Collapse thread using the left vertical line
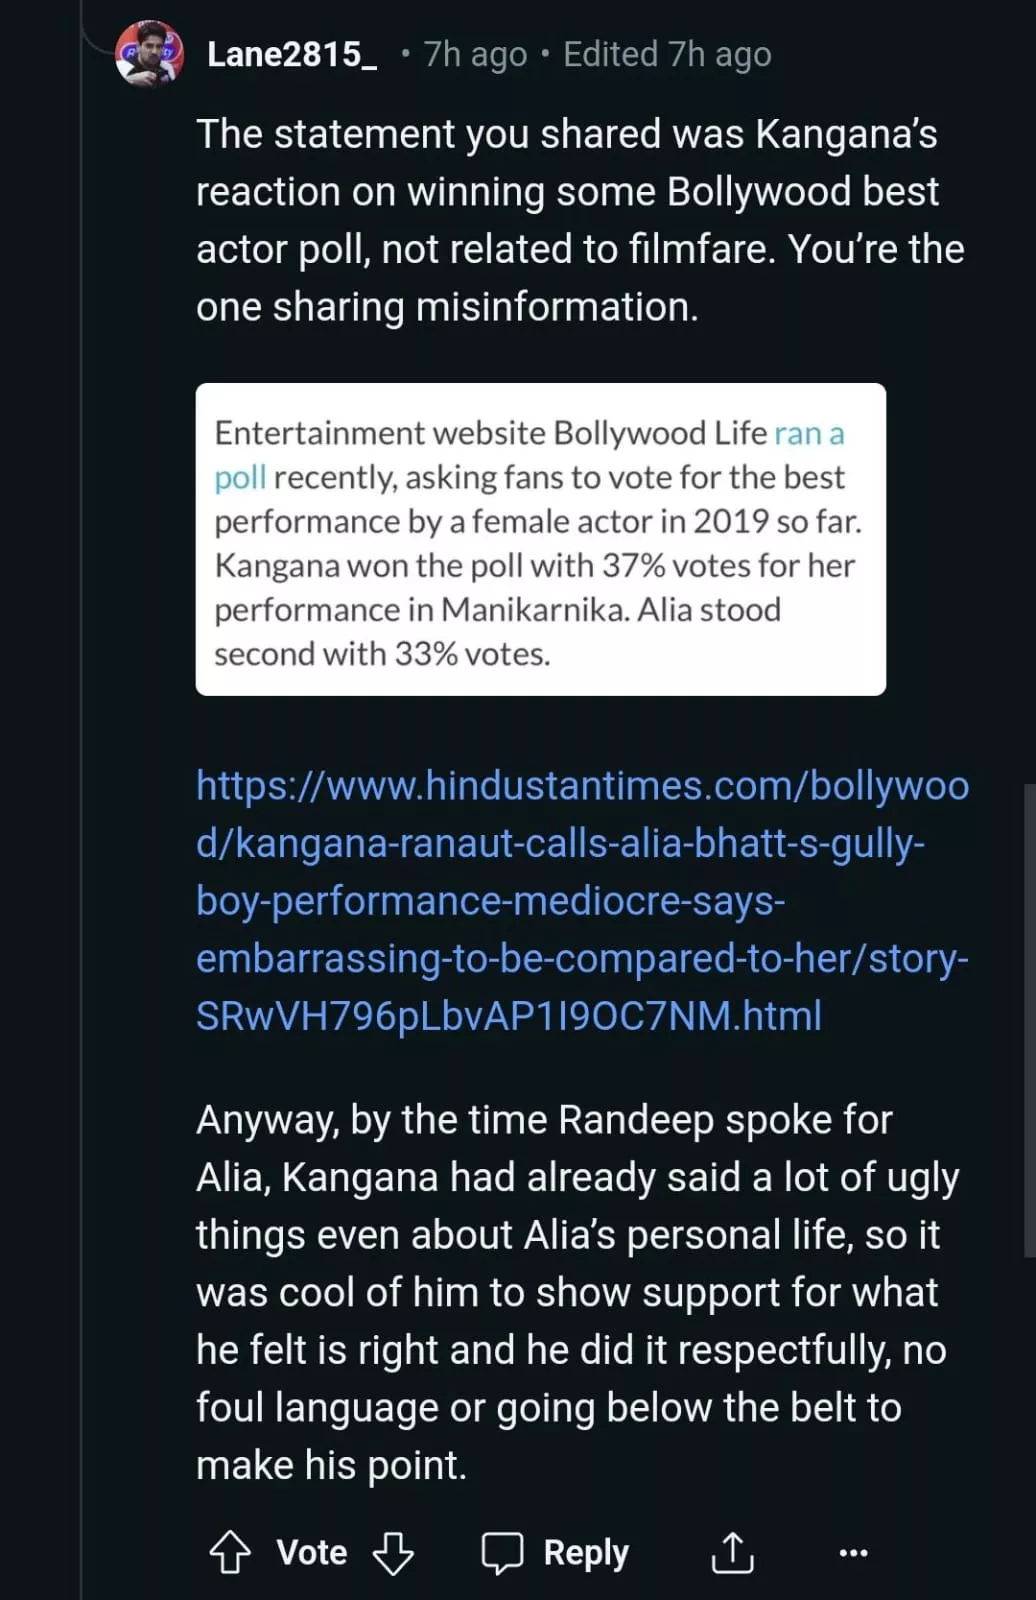This screenshot has width=1036, height=1600. point(81,800)
